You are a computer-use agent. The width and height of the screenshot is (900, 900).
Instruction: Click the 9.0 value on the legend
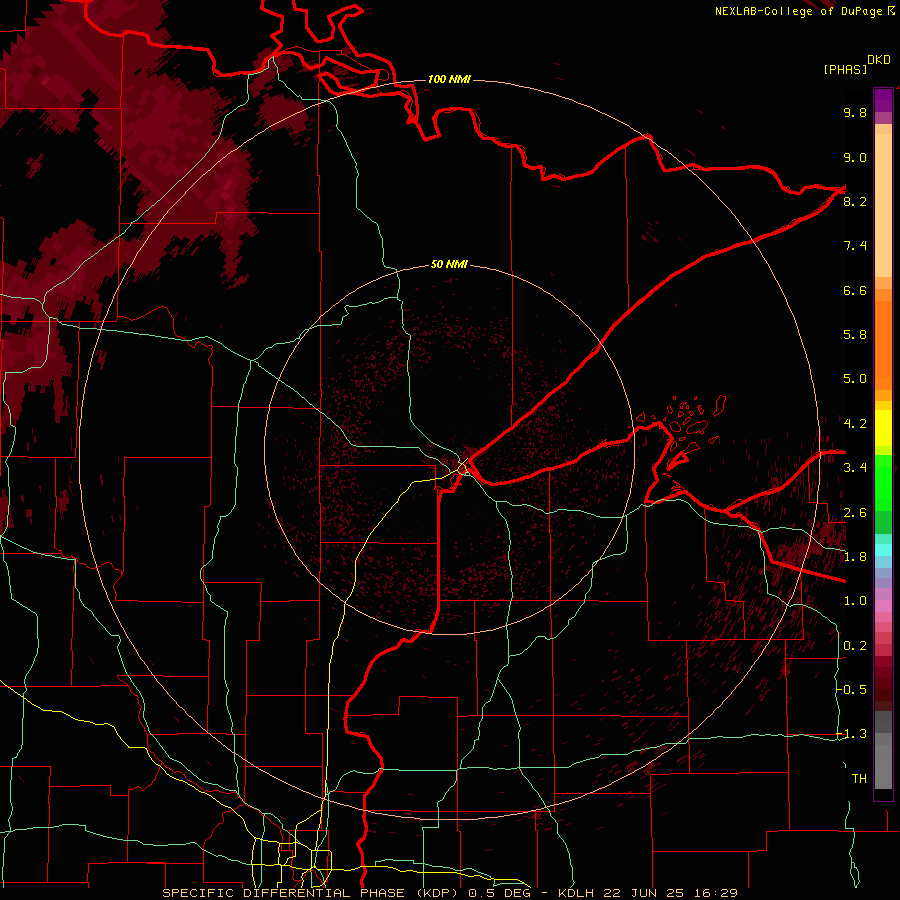click(x=855, y=157)
